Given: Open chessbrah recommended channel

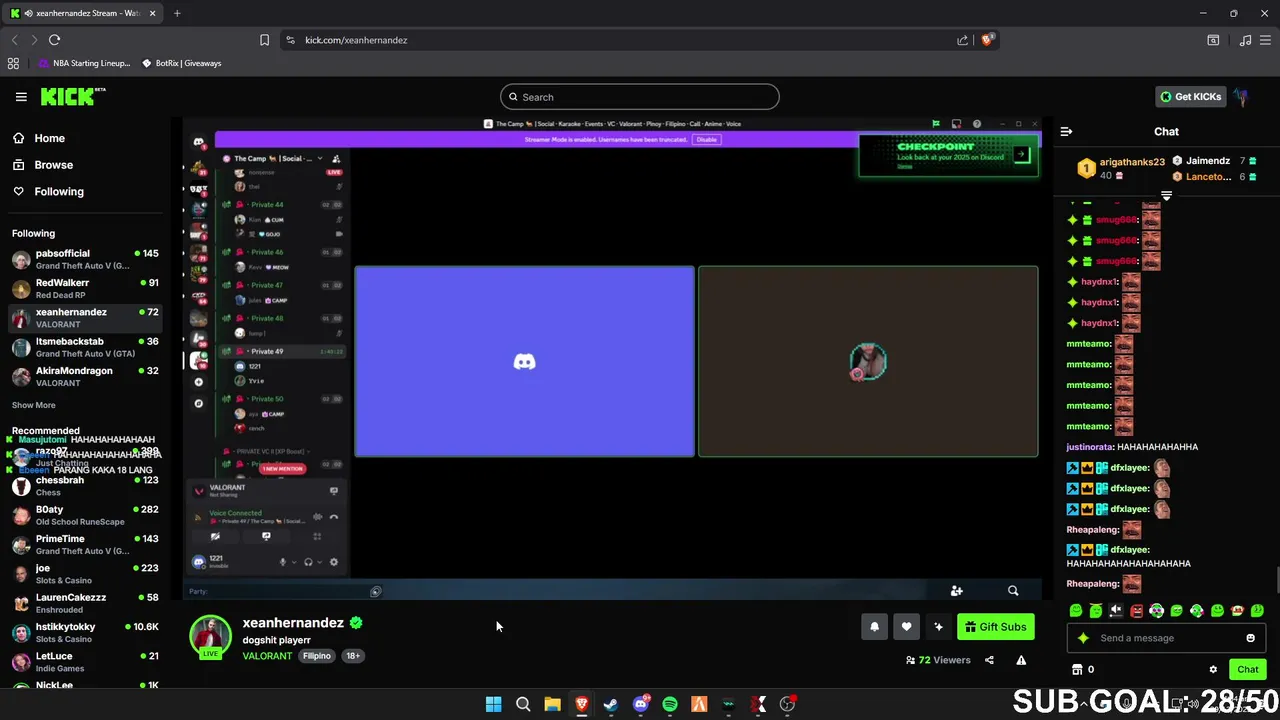Looking at the screenshot, I should point(85,486).
